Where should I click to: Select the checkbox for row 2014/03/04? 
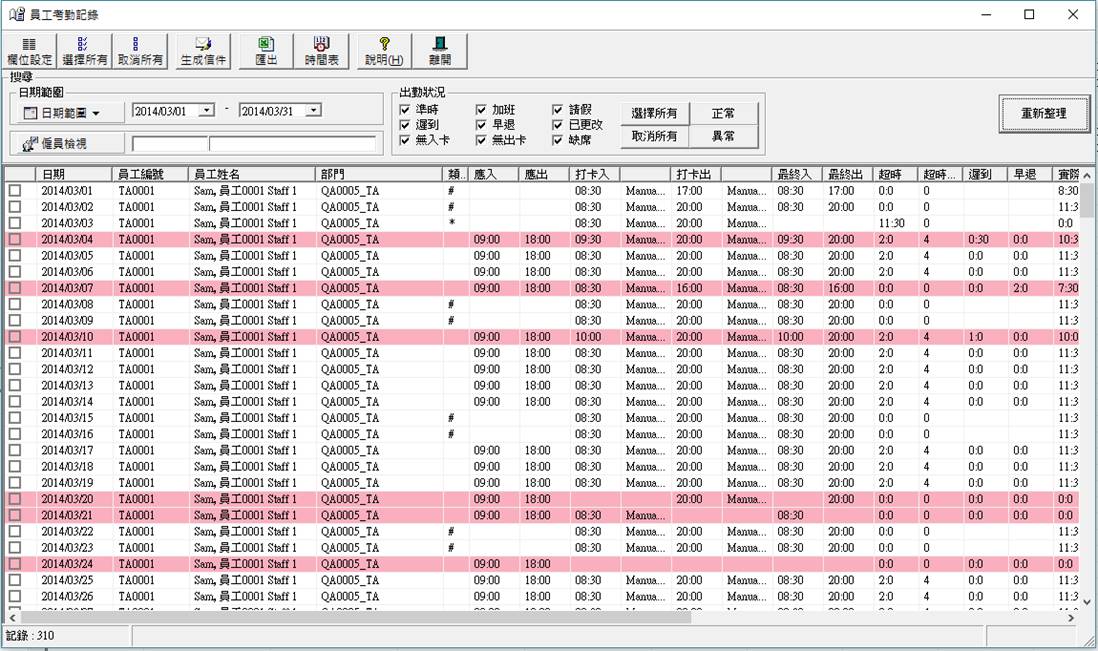tap(15, 240)
